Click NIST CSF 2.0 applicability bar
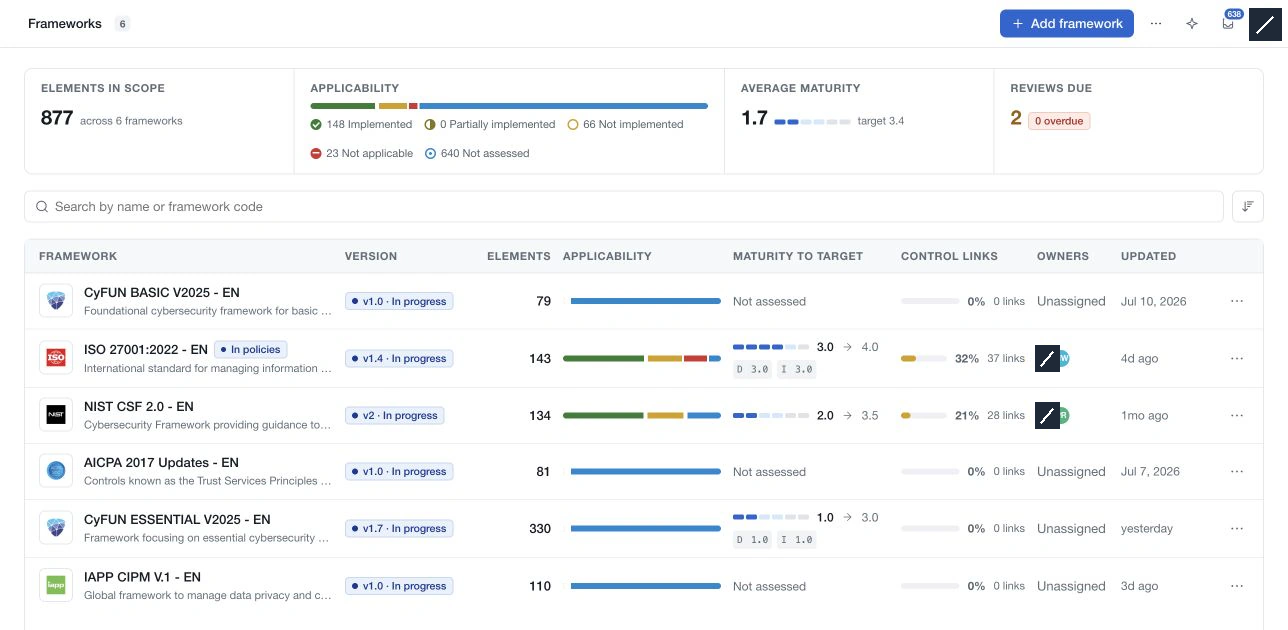 (x=642, y=415)
